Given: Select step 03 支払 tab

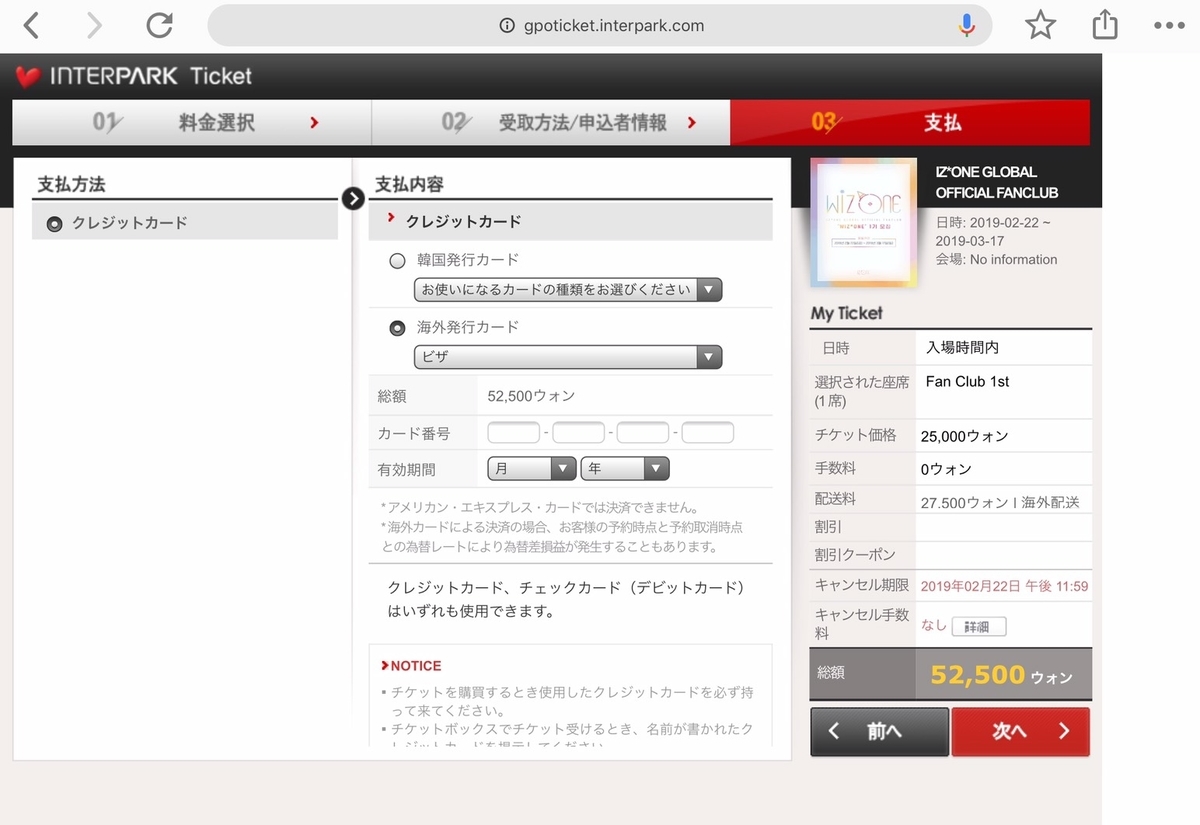Looking at the screenshot, I should [x=910, y=123].
